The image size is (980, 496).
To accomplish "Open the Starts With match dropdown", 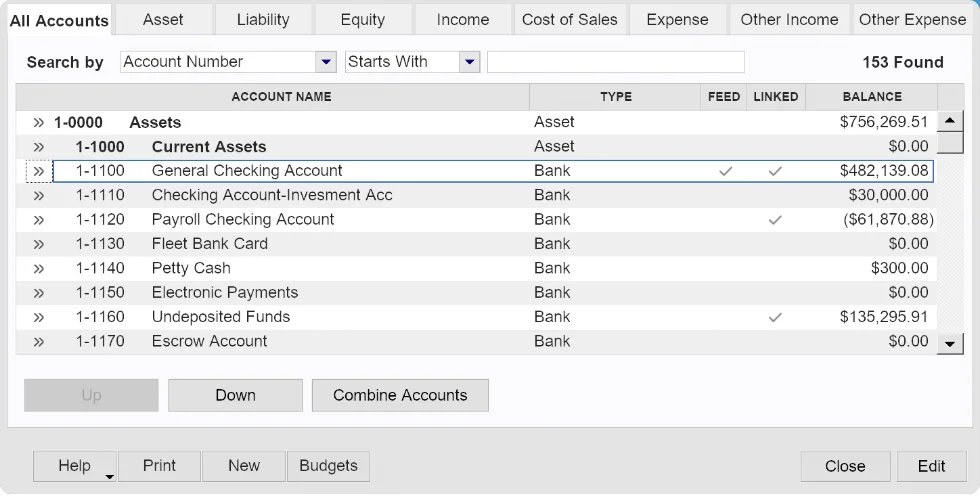I will click(x=469, y=62).
